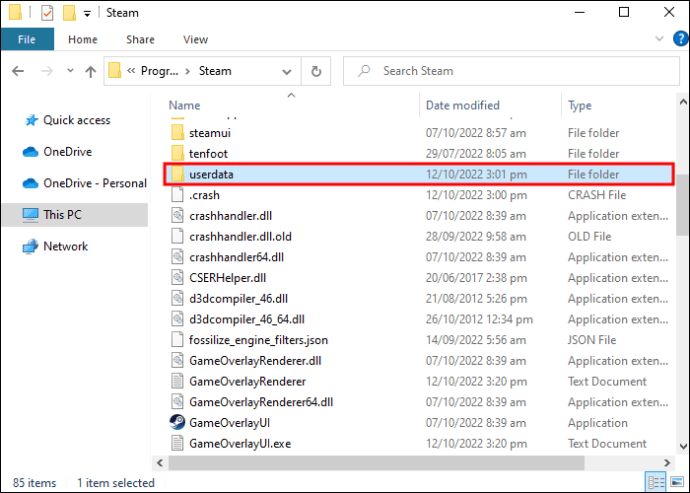This screenshot has width=690, height=493.
Task: Open the File ribbon tab
Action: click(x=27, y=39)
